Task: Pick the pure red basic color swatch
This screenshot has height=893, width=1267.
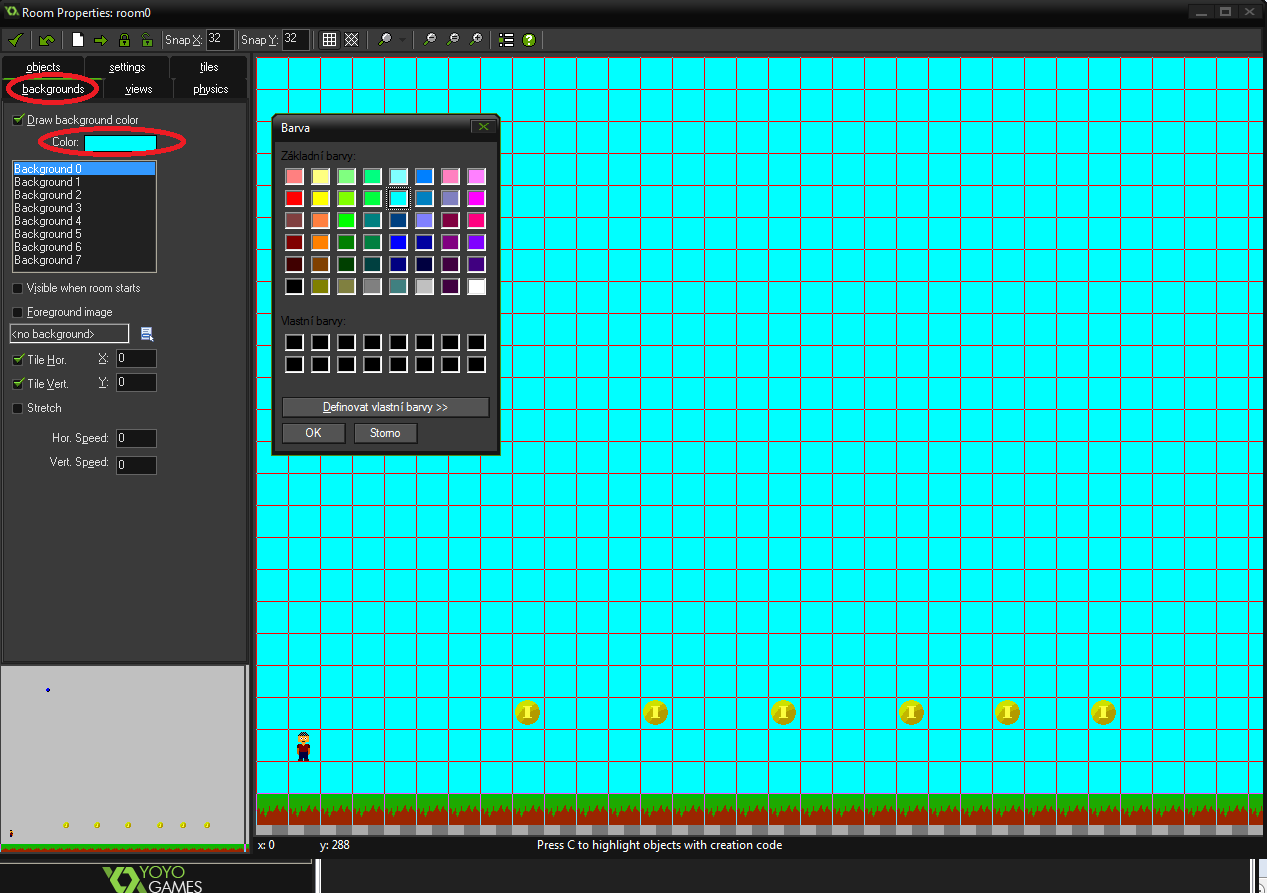Action: coord(294,198)
